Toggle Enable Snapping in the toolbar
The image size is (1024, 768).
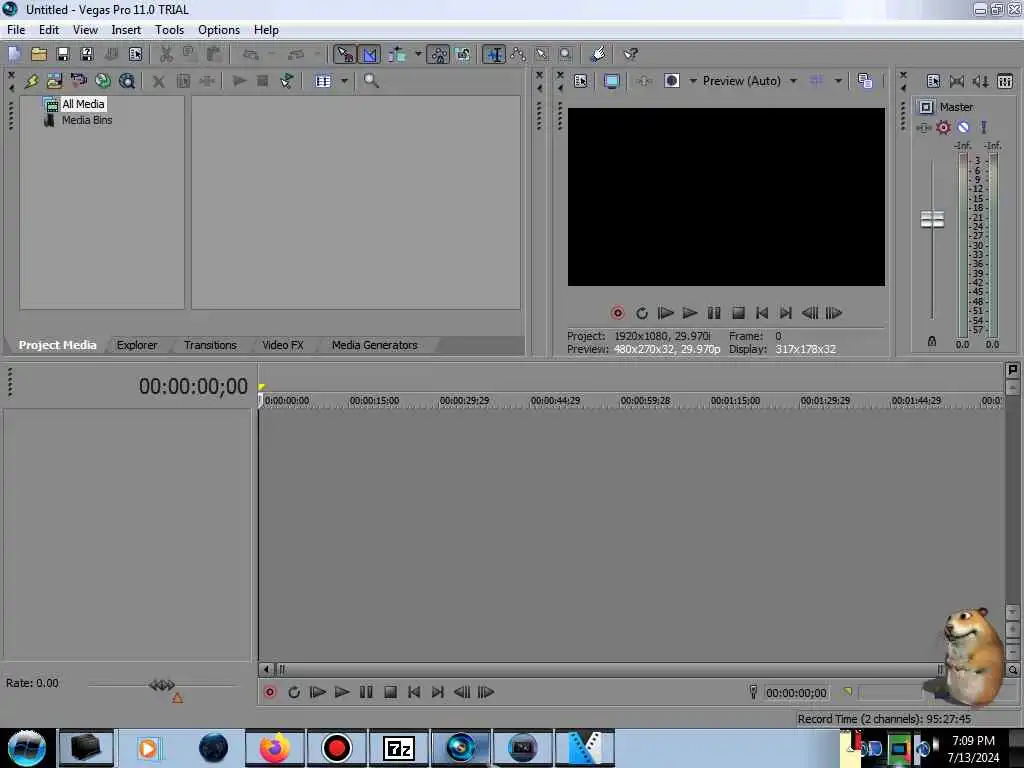click(345, 55)
